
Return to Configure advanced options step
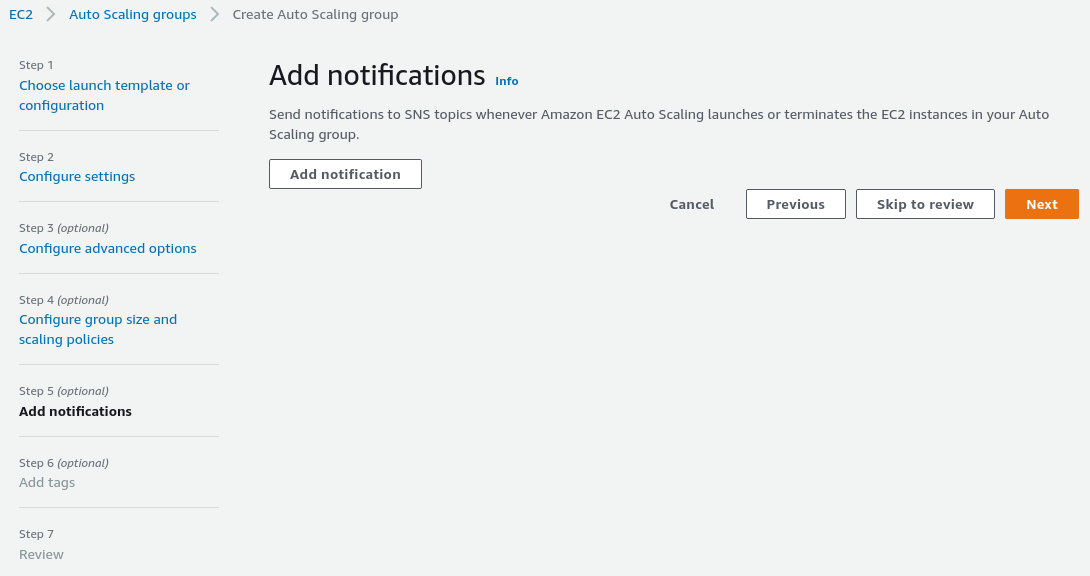coord(108,249)
